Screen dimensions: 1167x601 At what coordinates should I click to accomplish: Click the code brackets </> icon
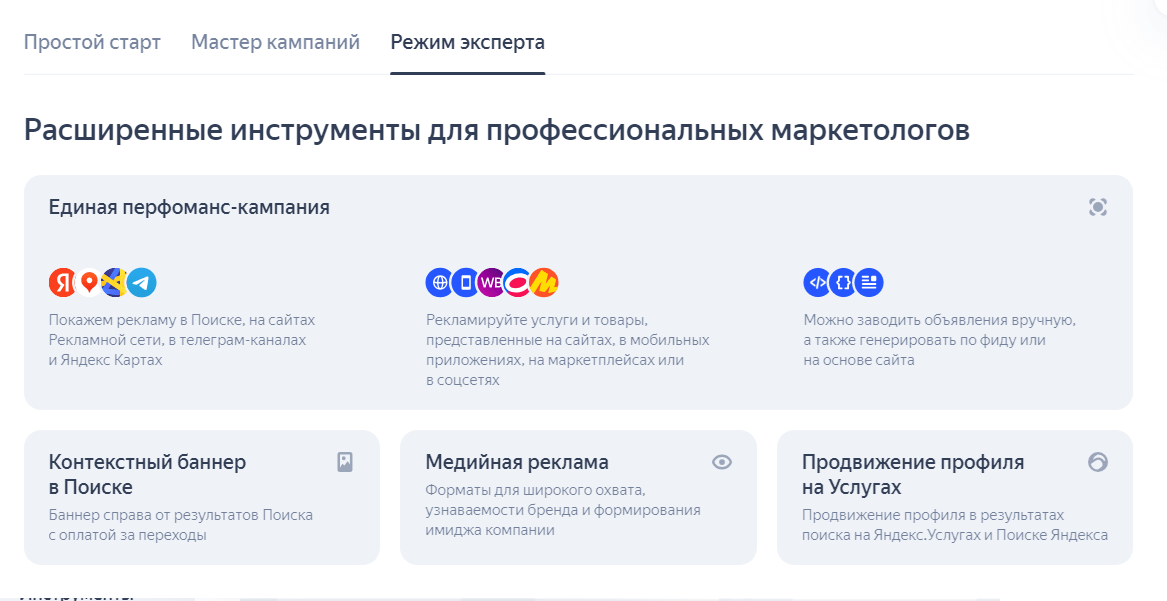tap(817, 283)
